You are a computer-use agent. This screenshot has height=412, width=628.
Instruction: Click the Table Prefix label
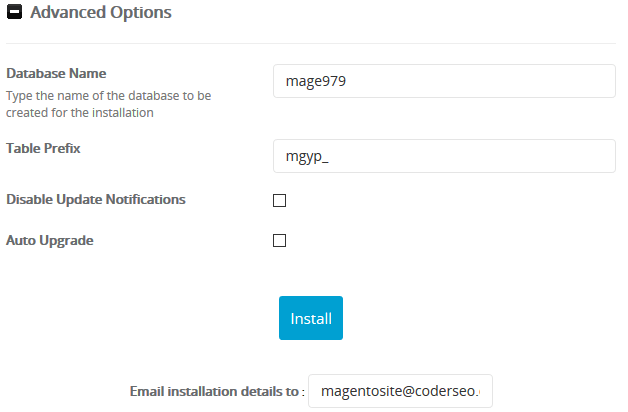[43, 148]
